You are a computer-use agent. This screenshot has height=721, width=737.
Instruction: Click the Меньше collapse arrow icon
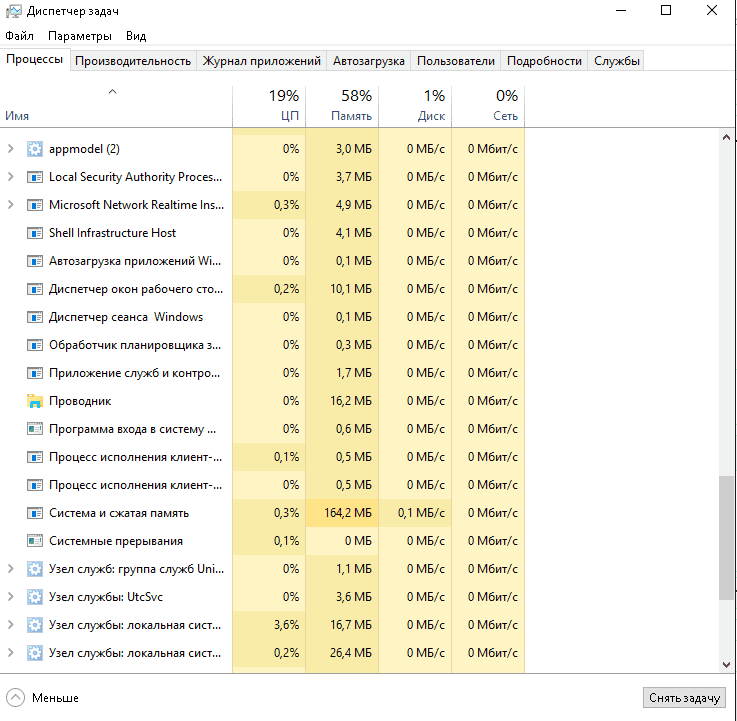point(16,697)
